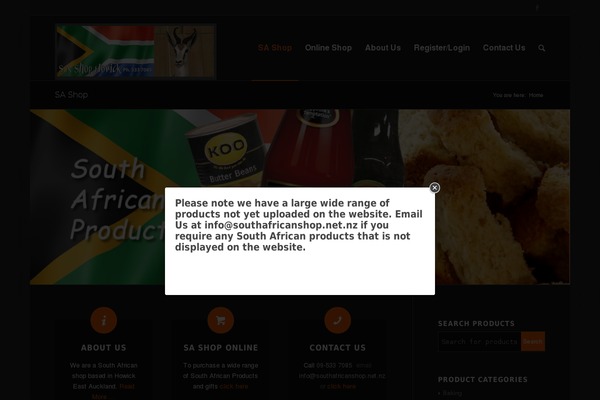
Task: Open the Online Shop menu item
Action: coord(328,48)
